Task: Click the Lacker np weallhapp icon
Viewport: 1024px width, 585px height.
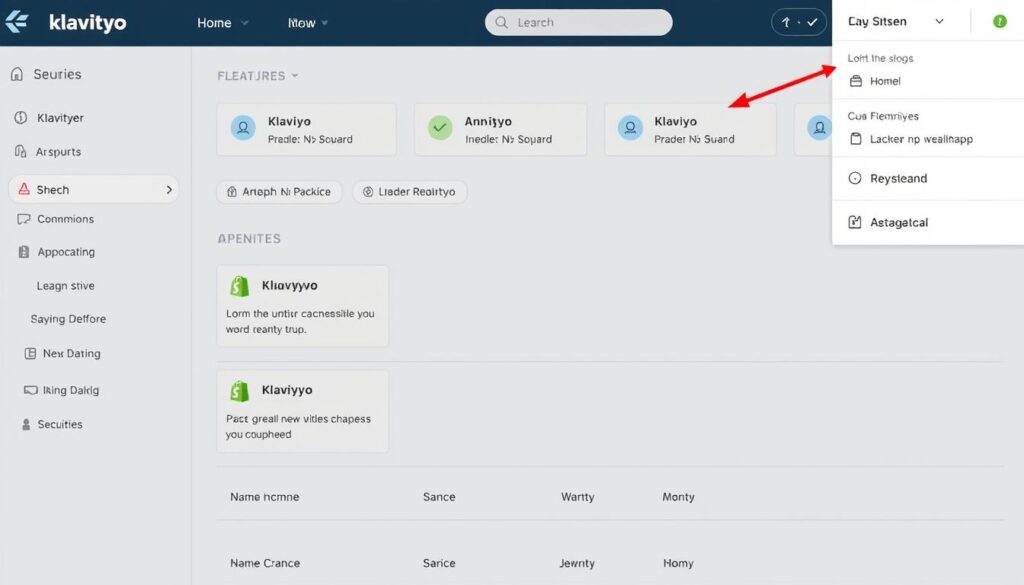Action: tap(856, 138)
